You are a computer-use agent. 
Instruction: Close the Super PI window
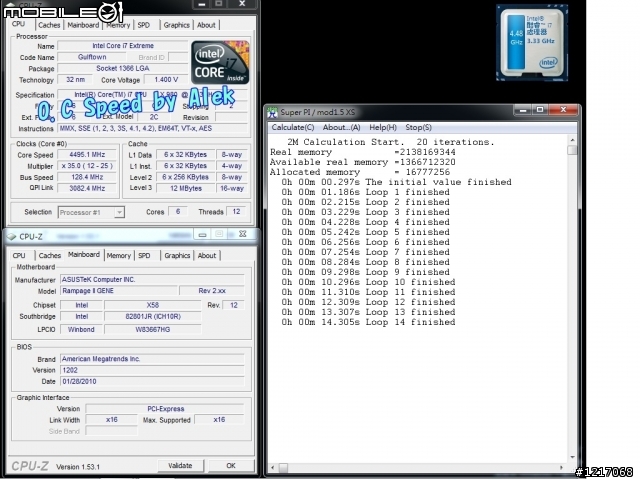tap(563, 110)
